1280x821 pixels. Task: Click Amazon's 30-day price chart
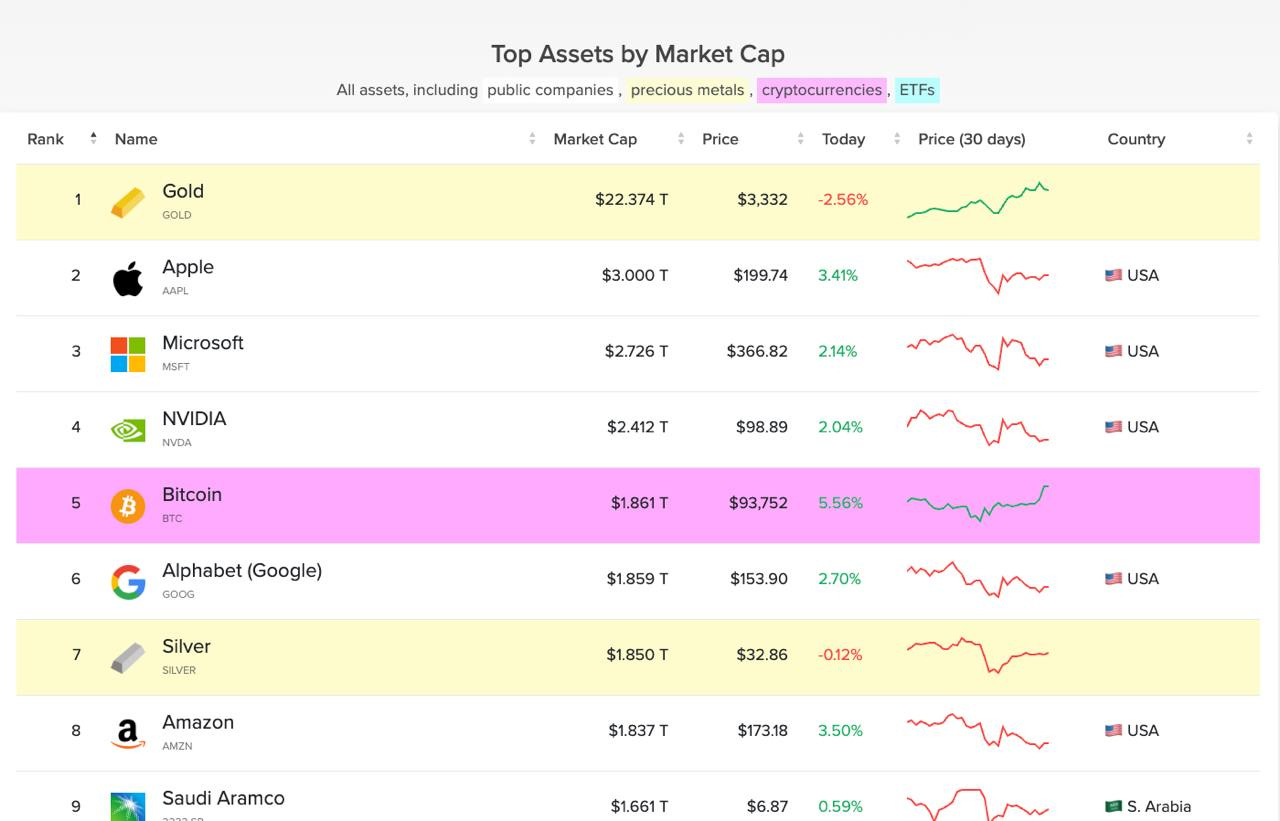[978, 731]
